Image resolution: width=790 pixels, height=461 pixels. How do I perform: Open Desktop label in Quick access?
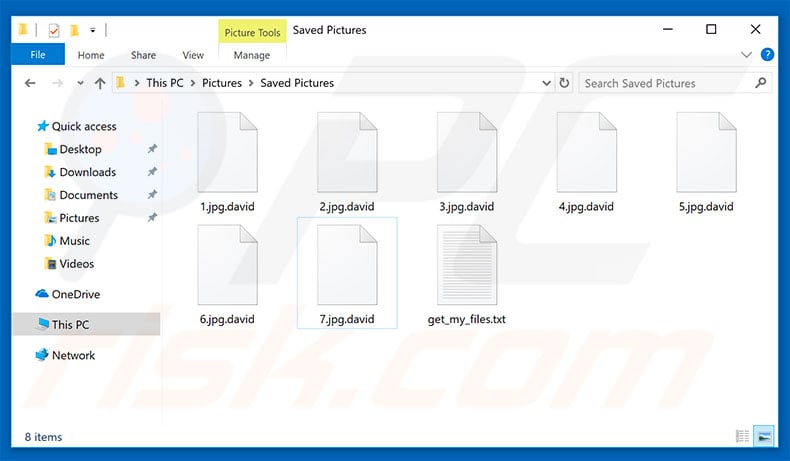(x=81, y=149)
